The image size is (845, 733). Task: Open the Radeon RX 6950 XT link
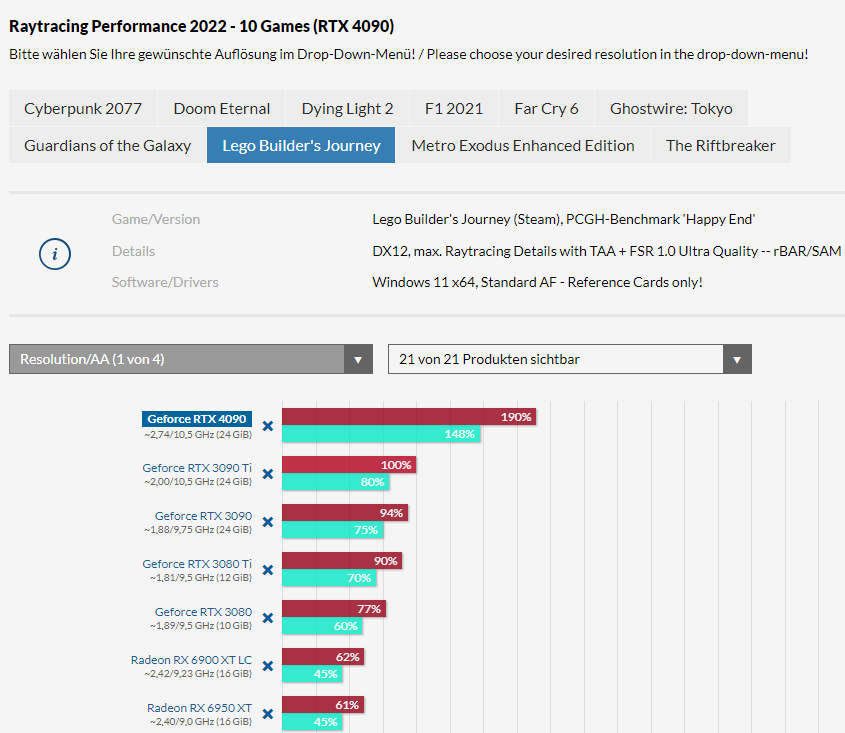199,708
